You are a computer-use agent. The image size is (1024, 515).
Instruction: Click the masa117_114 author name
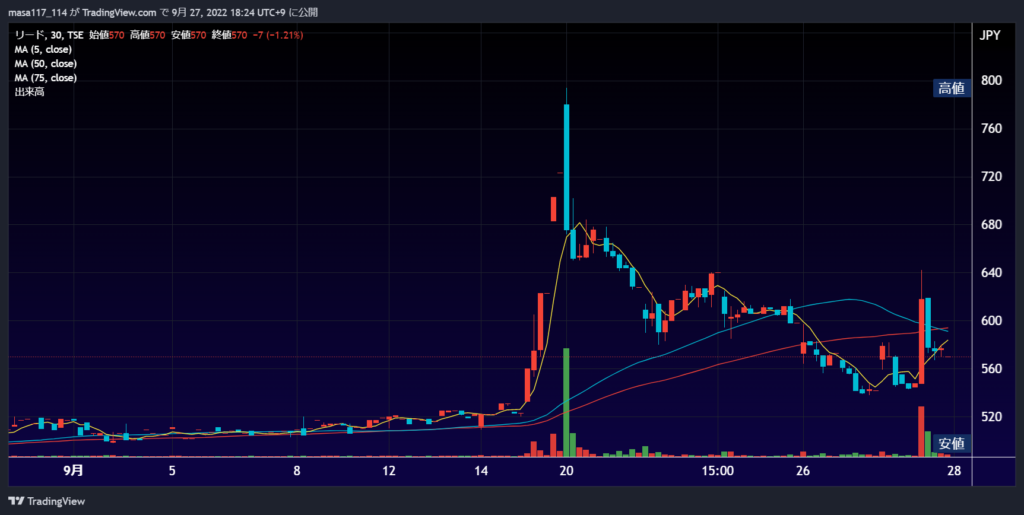39,12
